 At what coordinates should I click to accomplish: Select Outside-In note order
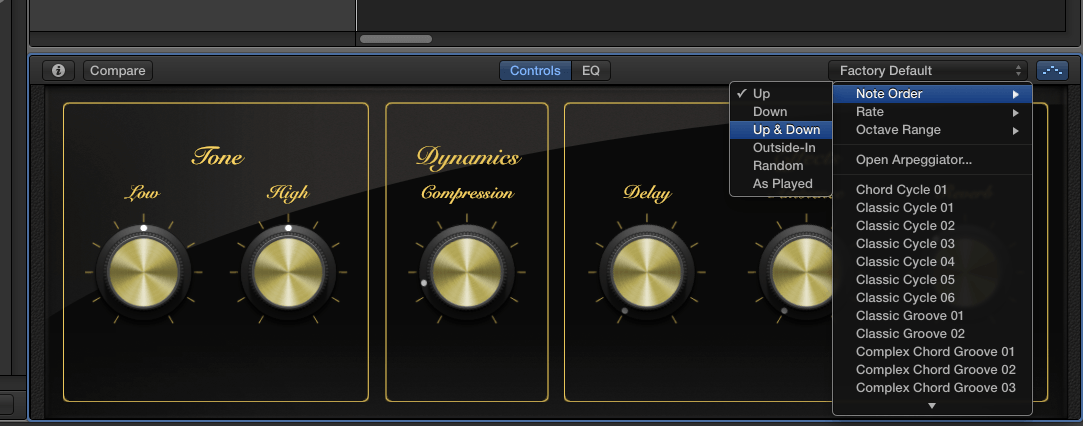(x=781, y=148)
